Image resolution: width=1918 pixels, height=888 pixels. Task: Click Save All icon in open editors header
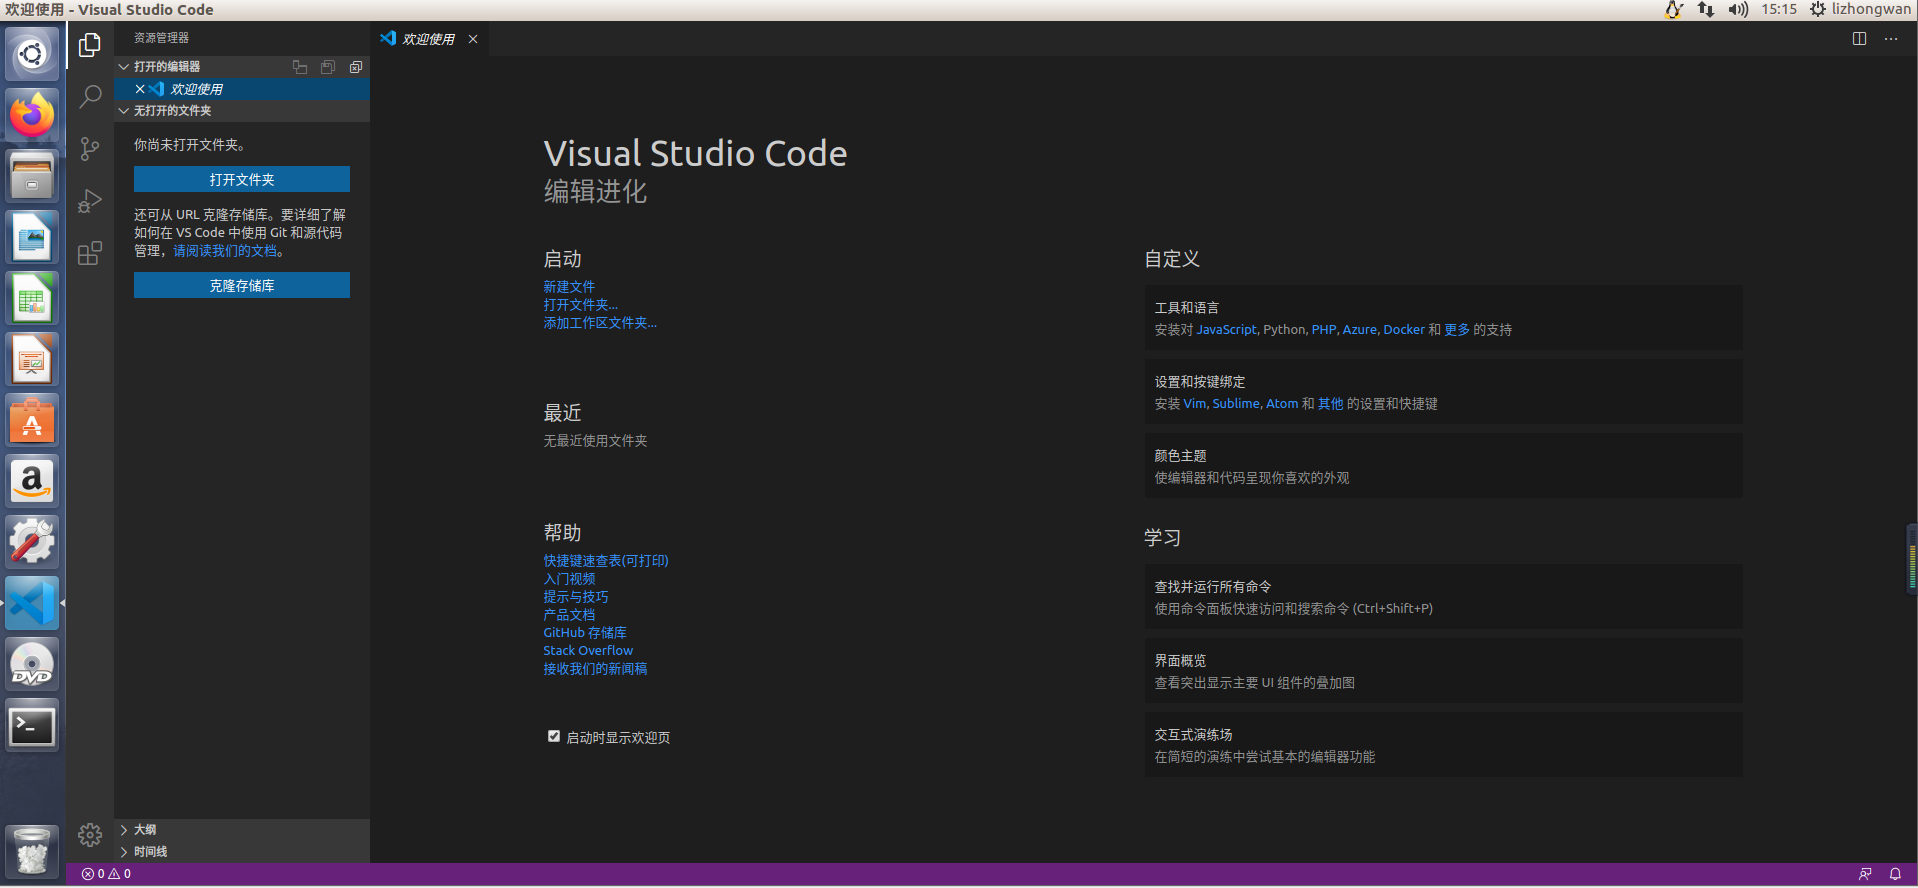[x=328, y=67]
